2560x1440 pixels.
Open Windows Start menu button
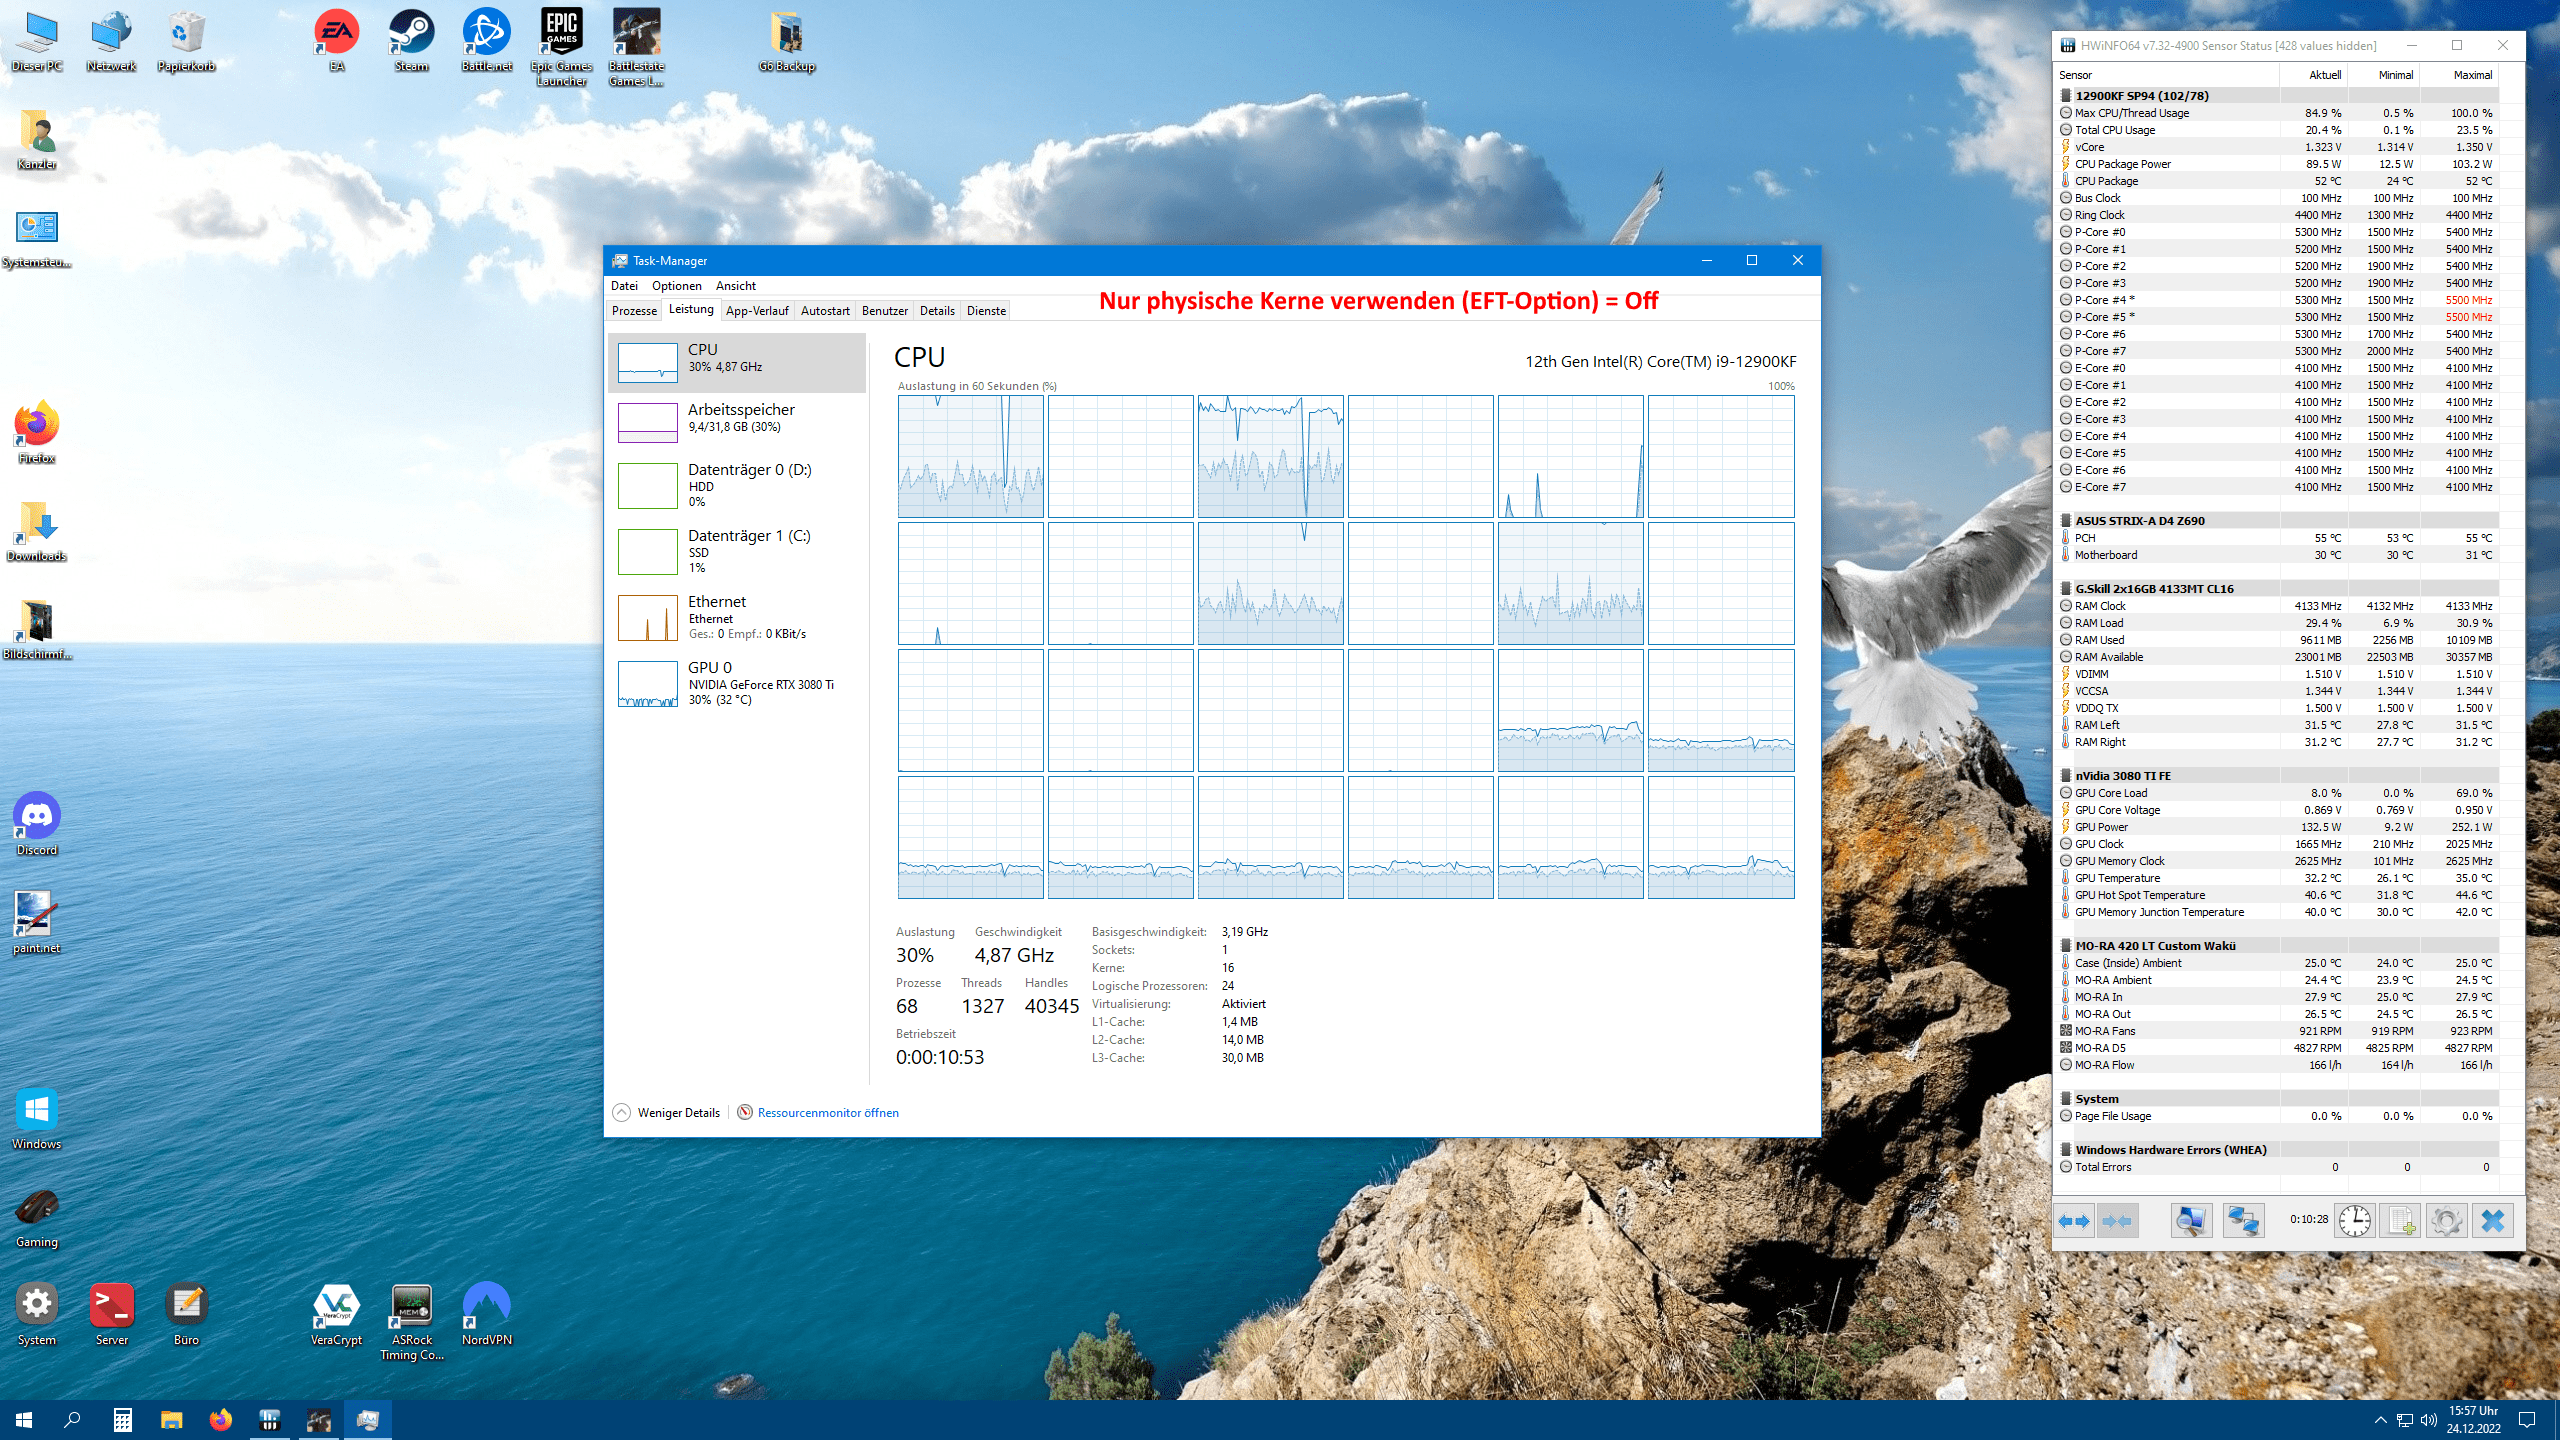[24, 1420]
